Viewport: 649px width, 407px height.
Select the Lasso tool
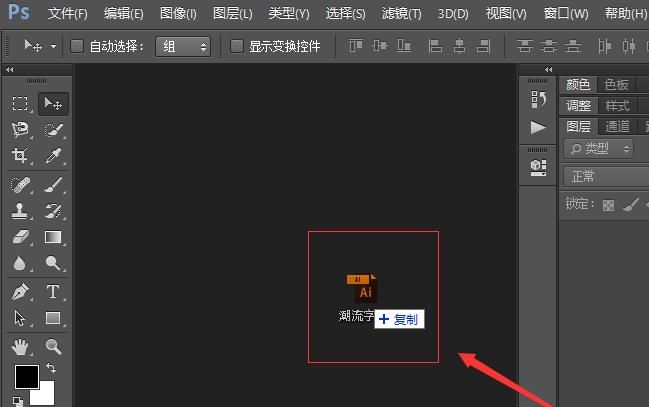coord(20,130)
